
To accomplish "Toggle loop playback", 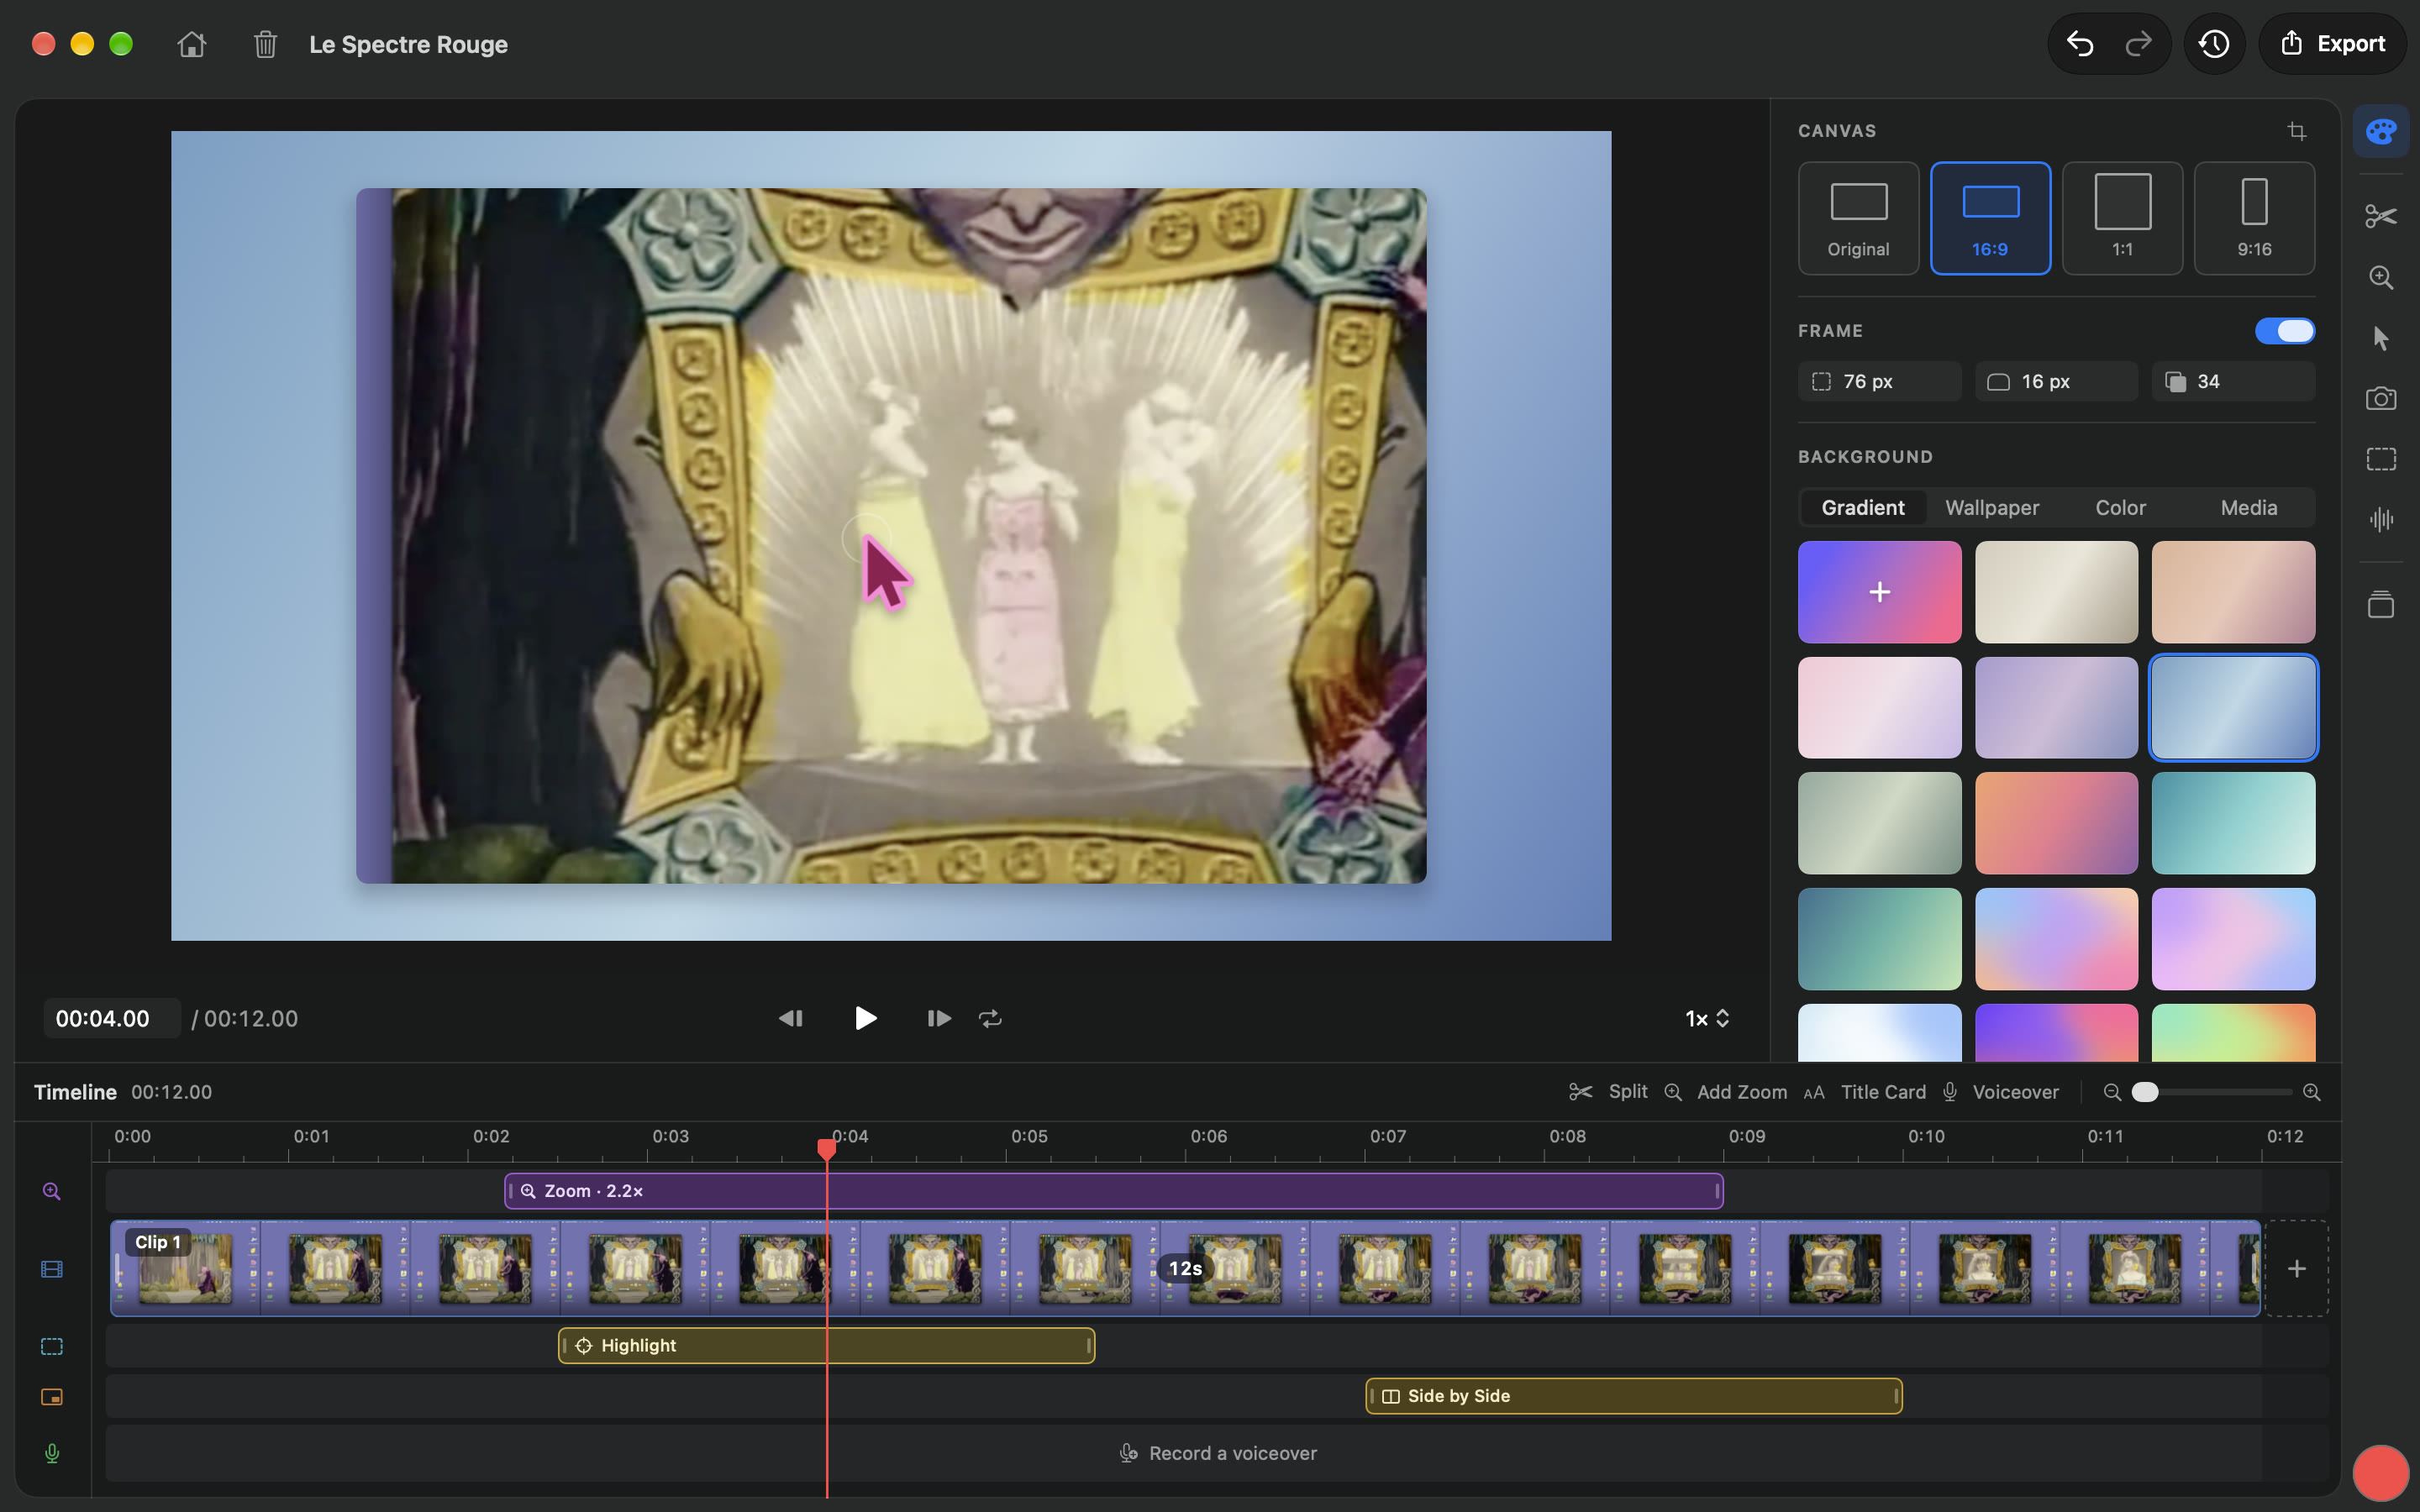I will [990, 1018].
